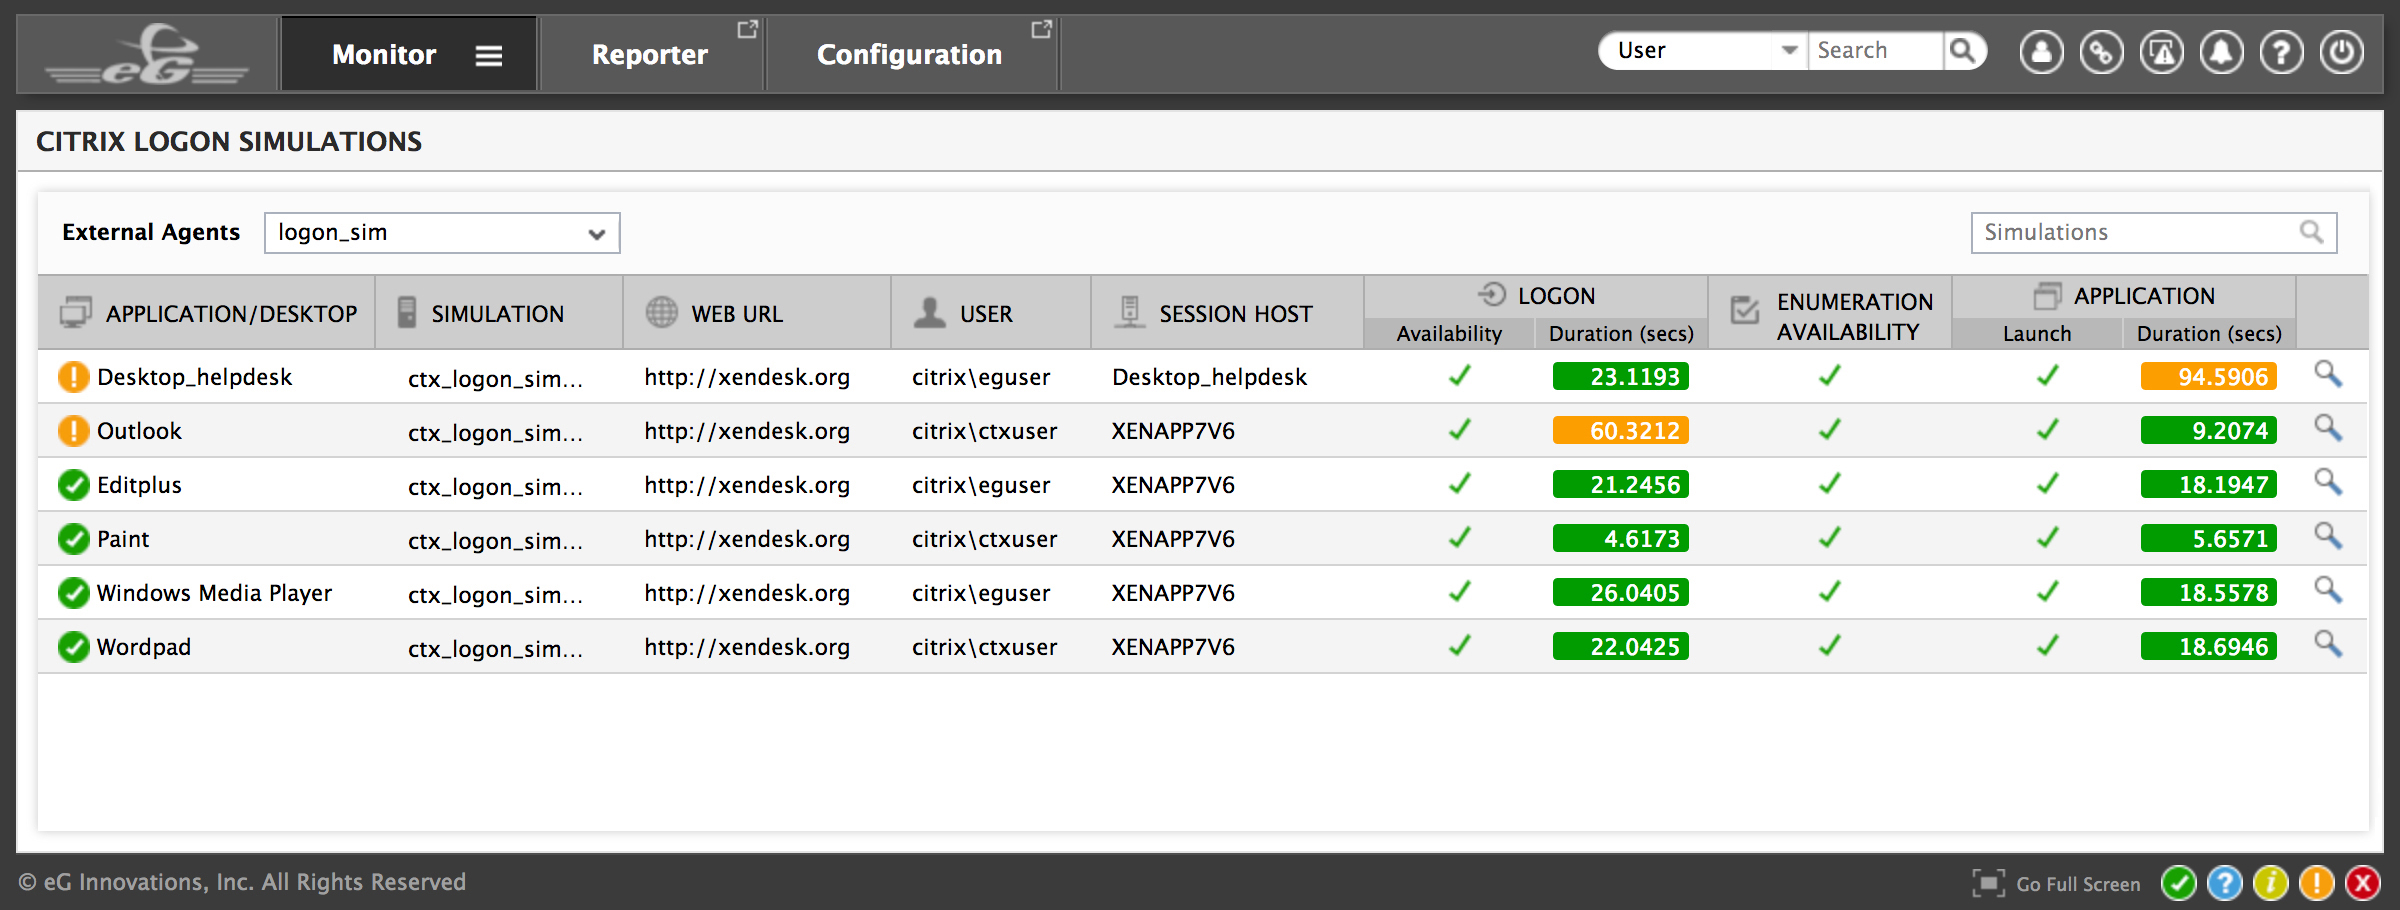The width and height of the screenshot is (2400, 910).
Task: Click orange application duration 94.5906 value
Action: 2209,377
